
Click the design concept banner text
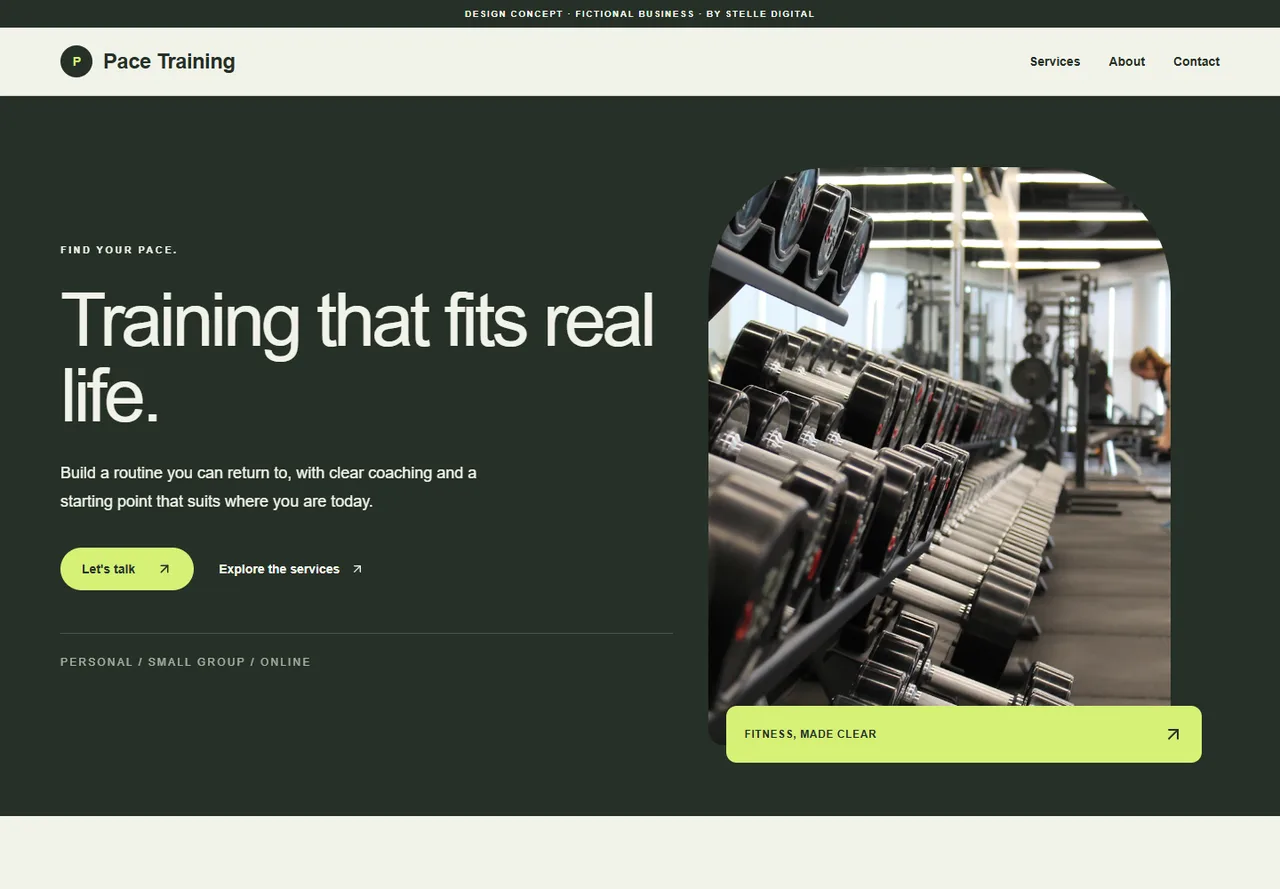[640, 14]
